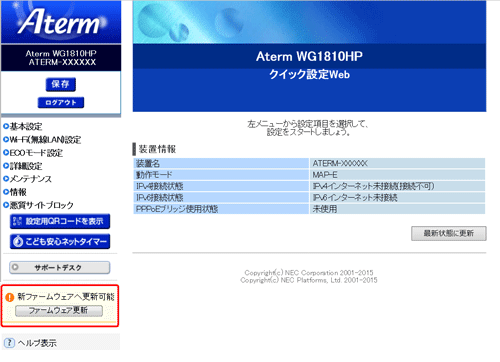This screenshot has width=500, height=362.
Task: Click the NEC Platforms copyright line
Action: click(x=309, y=280)
